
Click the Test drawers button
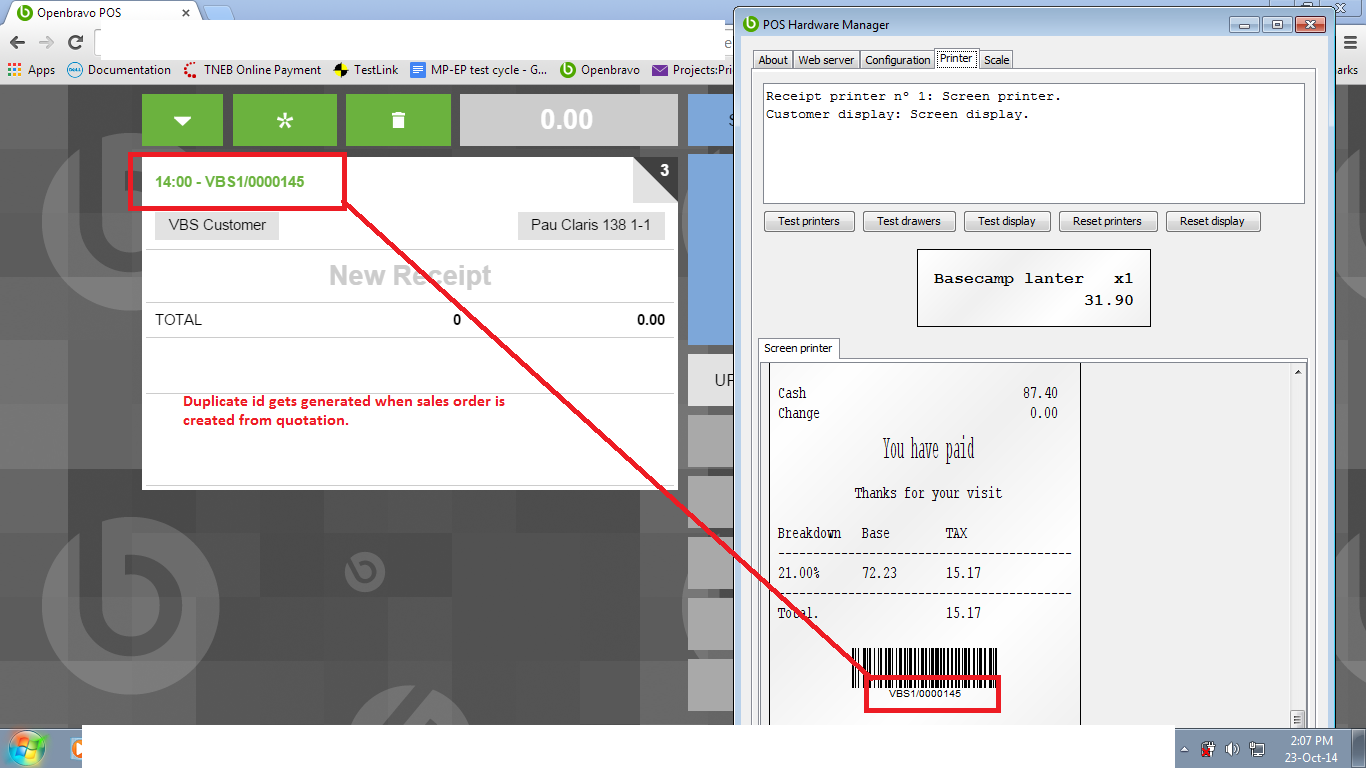point(909,221)
